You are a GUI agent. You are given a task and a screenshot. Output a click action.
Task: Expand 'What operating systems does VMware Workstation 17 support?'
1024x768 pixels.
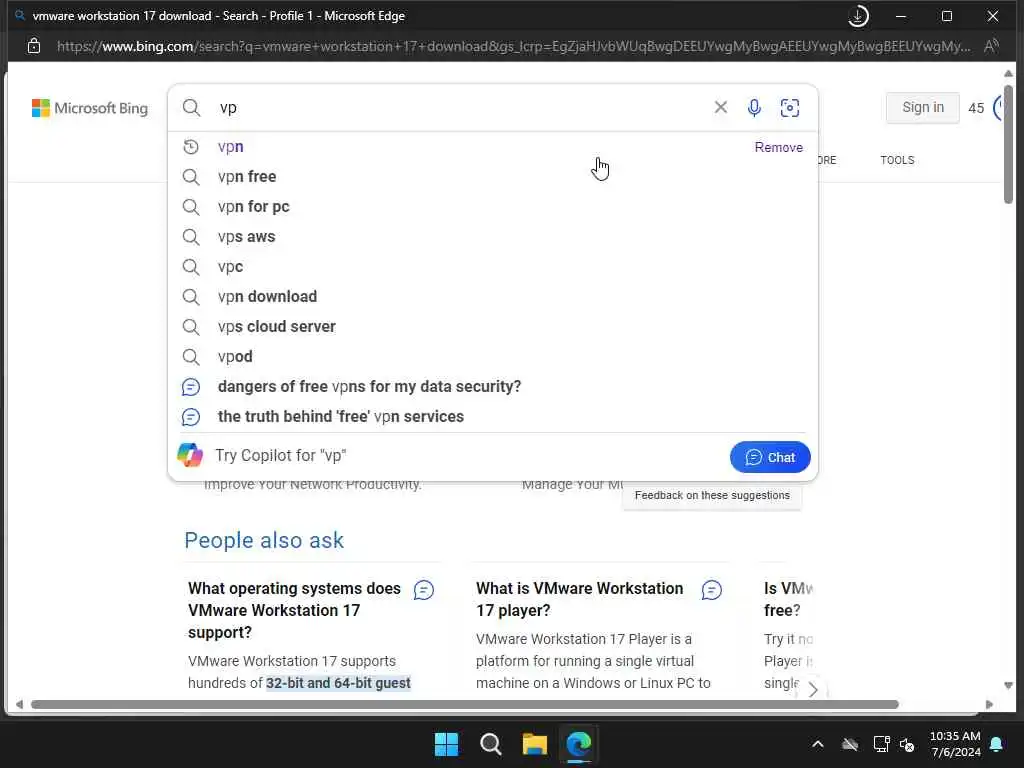pyautogui.click(x=294, y=610)
